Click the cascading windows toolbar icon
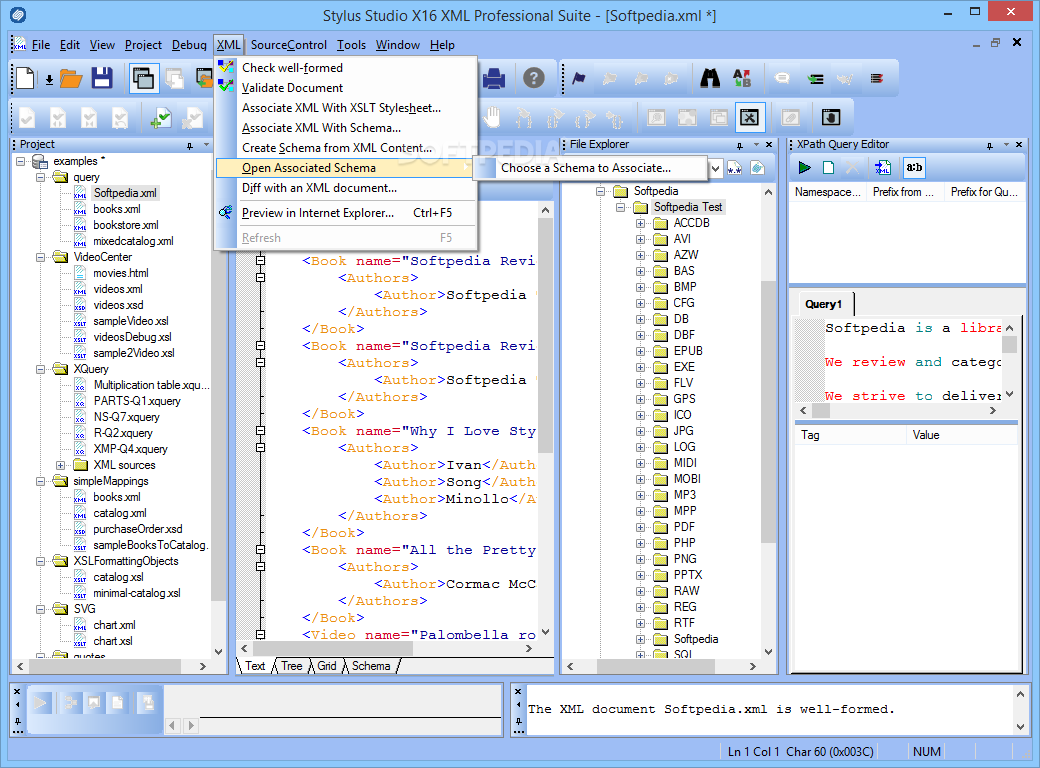Viewport: 1040px width, 768px height. [144, 79]
